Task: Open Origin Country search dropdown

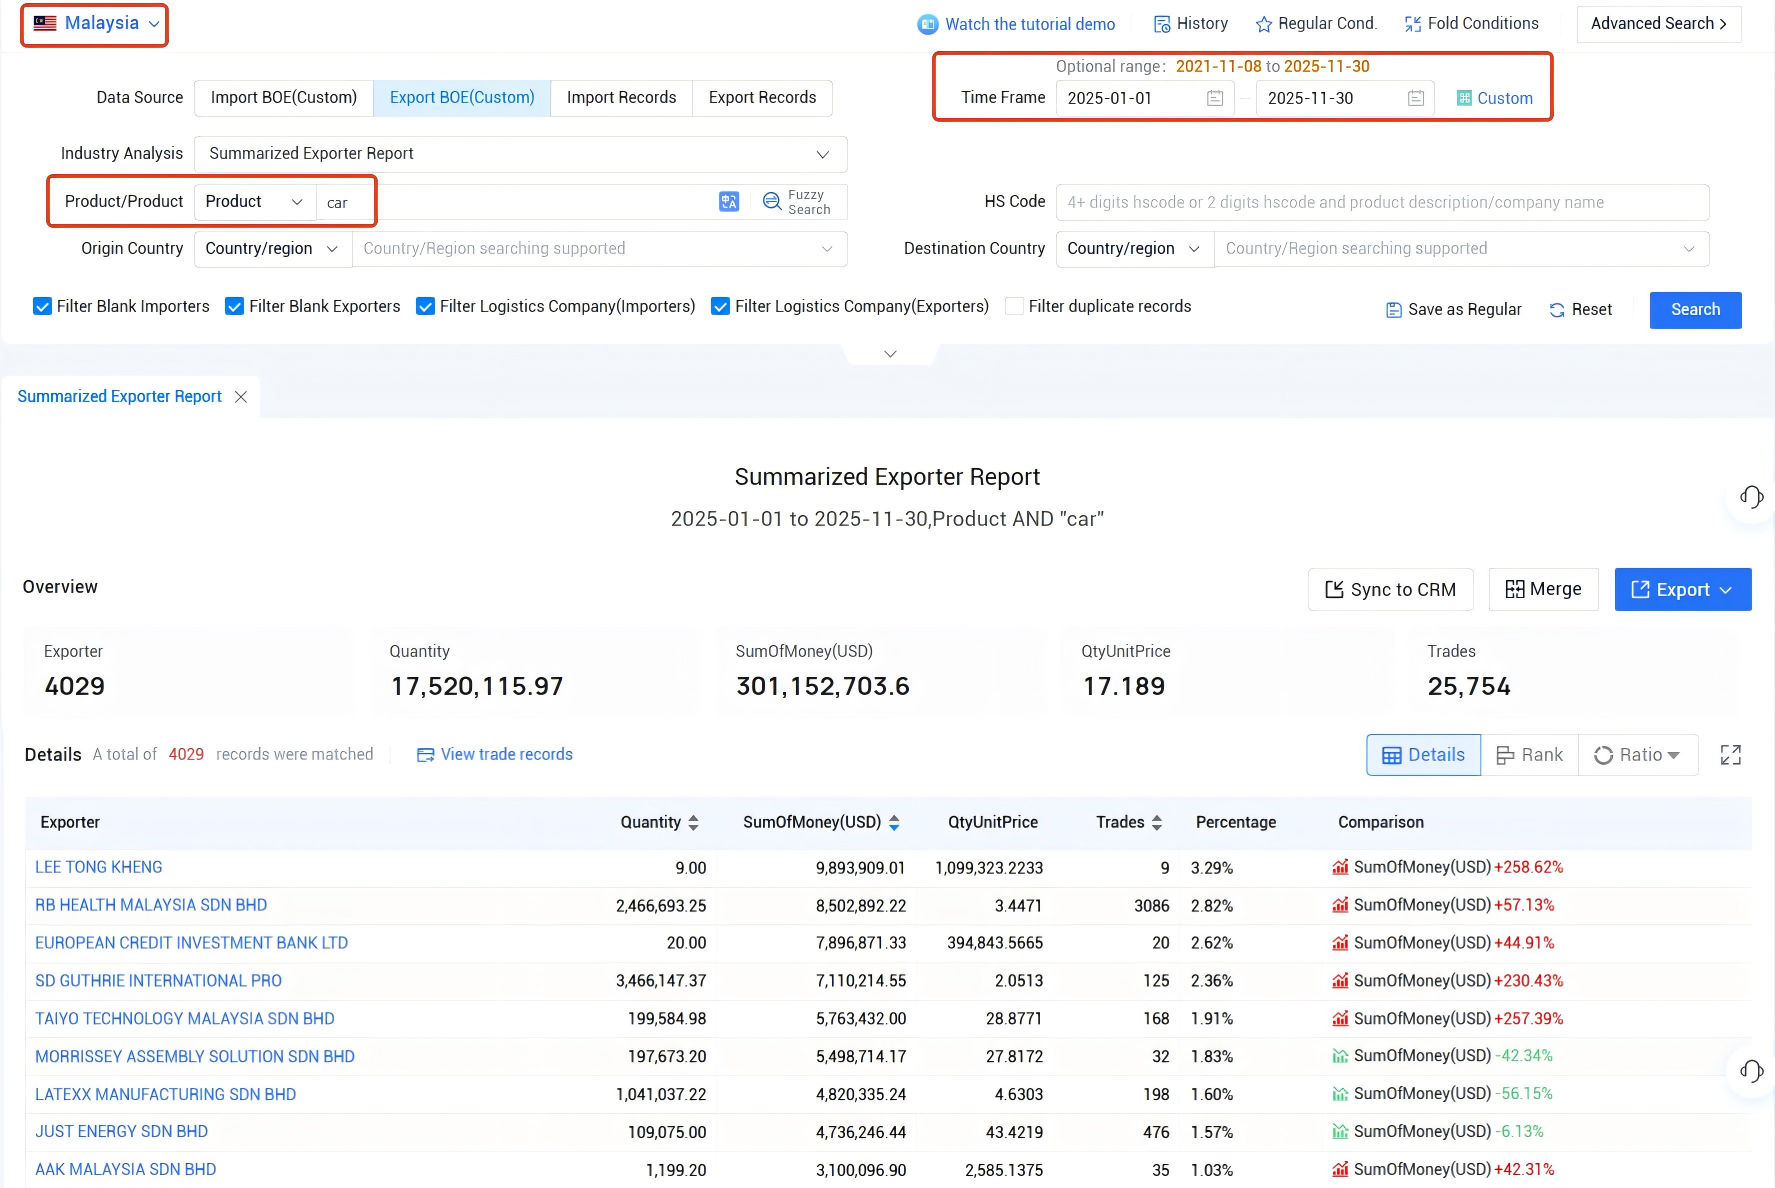Action: coord(600,249)
